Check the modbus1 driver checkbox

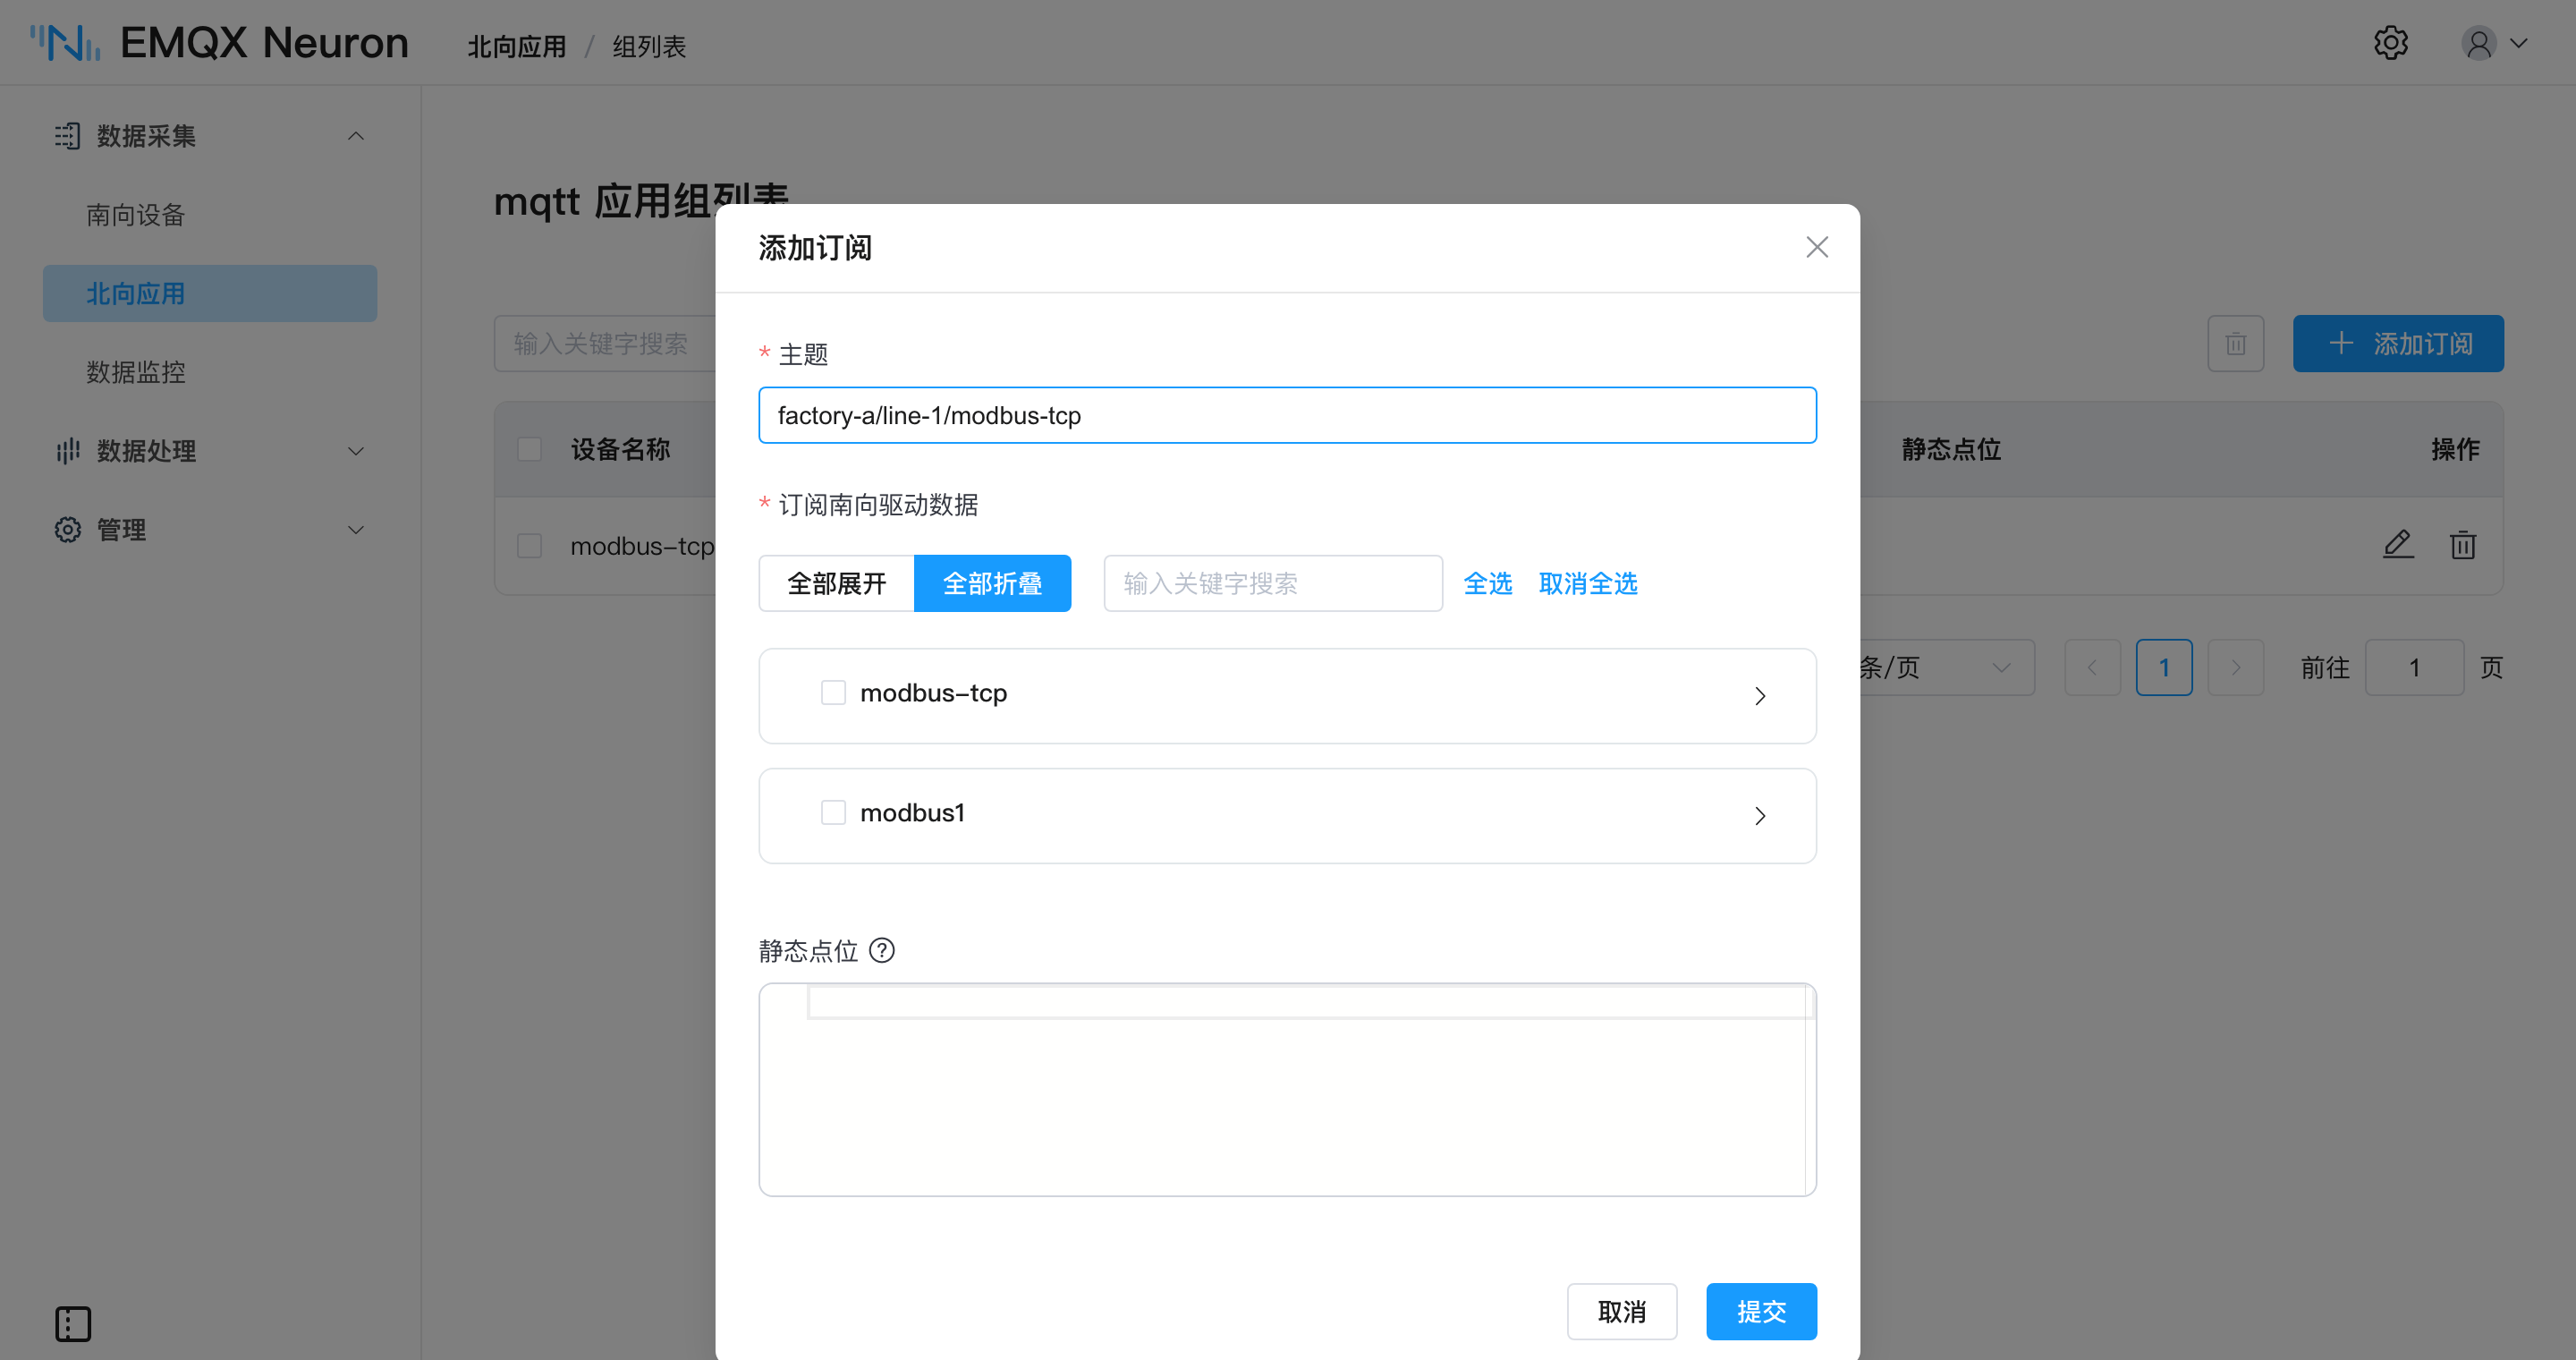click(833, 812)
